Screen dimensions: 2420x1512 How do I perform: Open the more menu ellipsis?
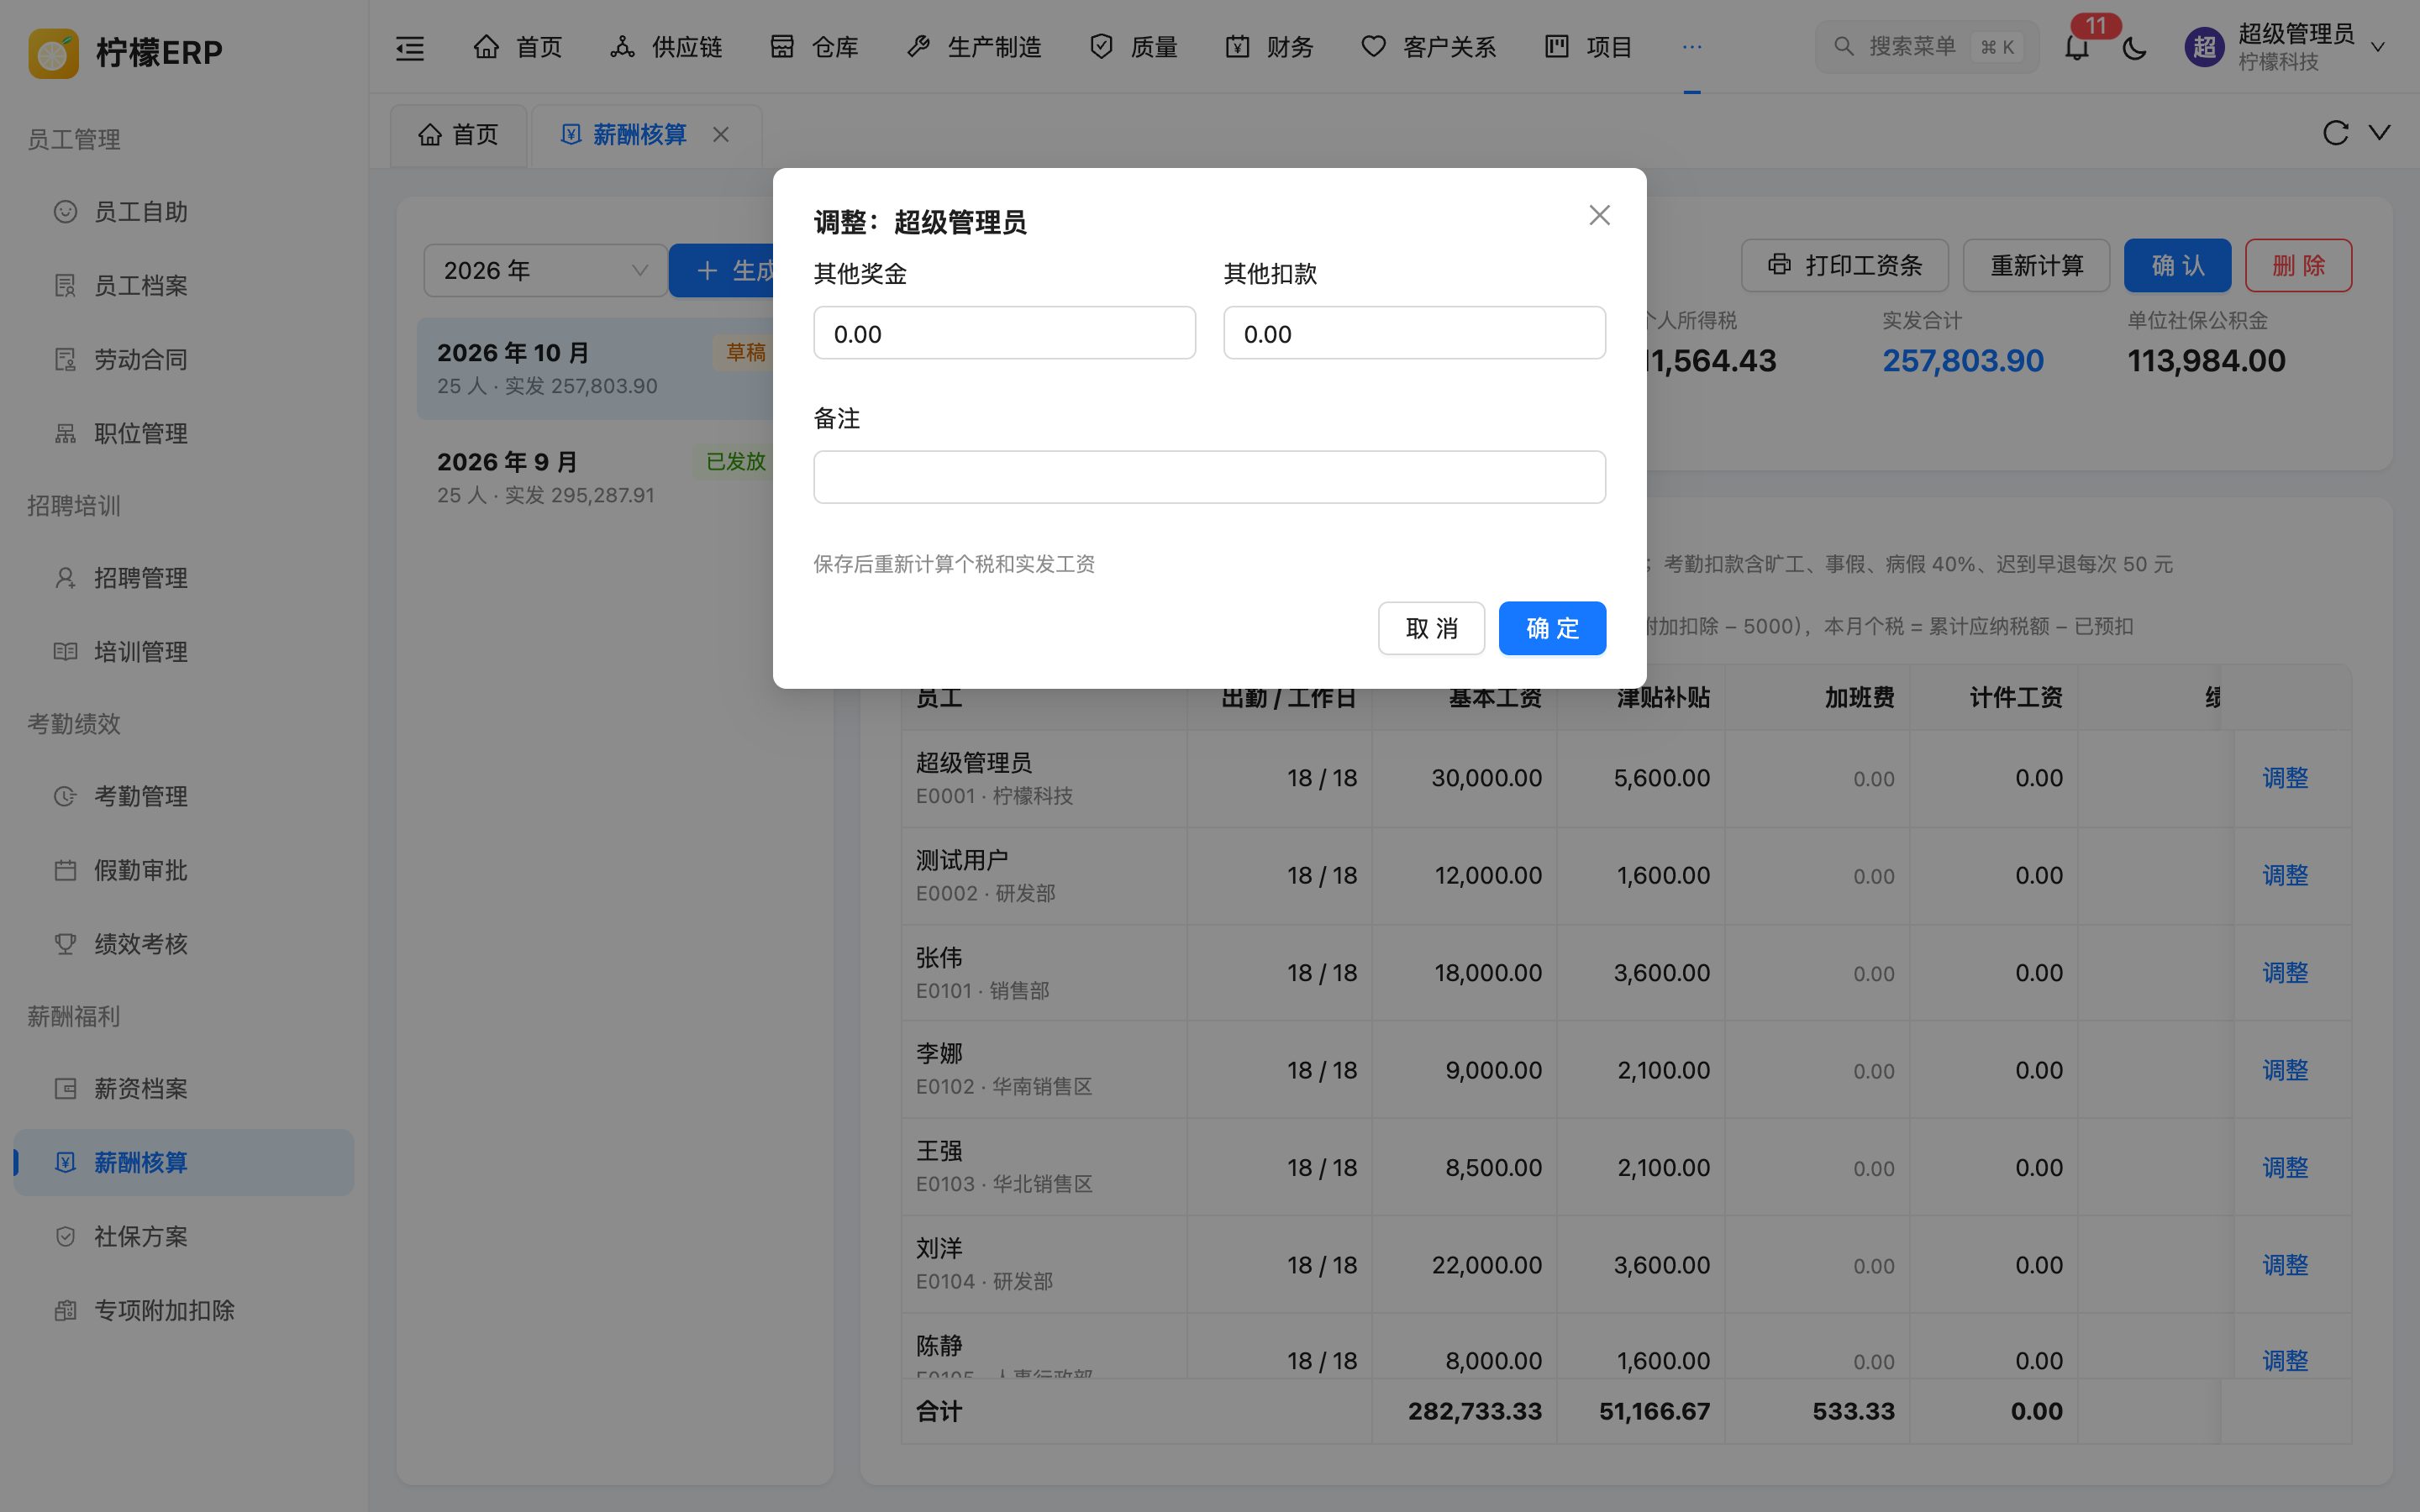1691,47
